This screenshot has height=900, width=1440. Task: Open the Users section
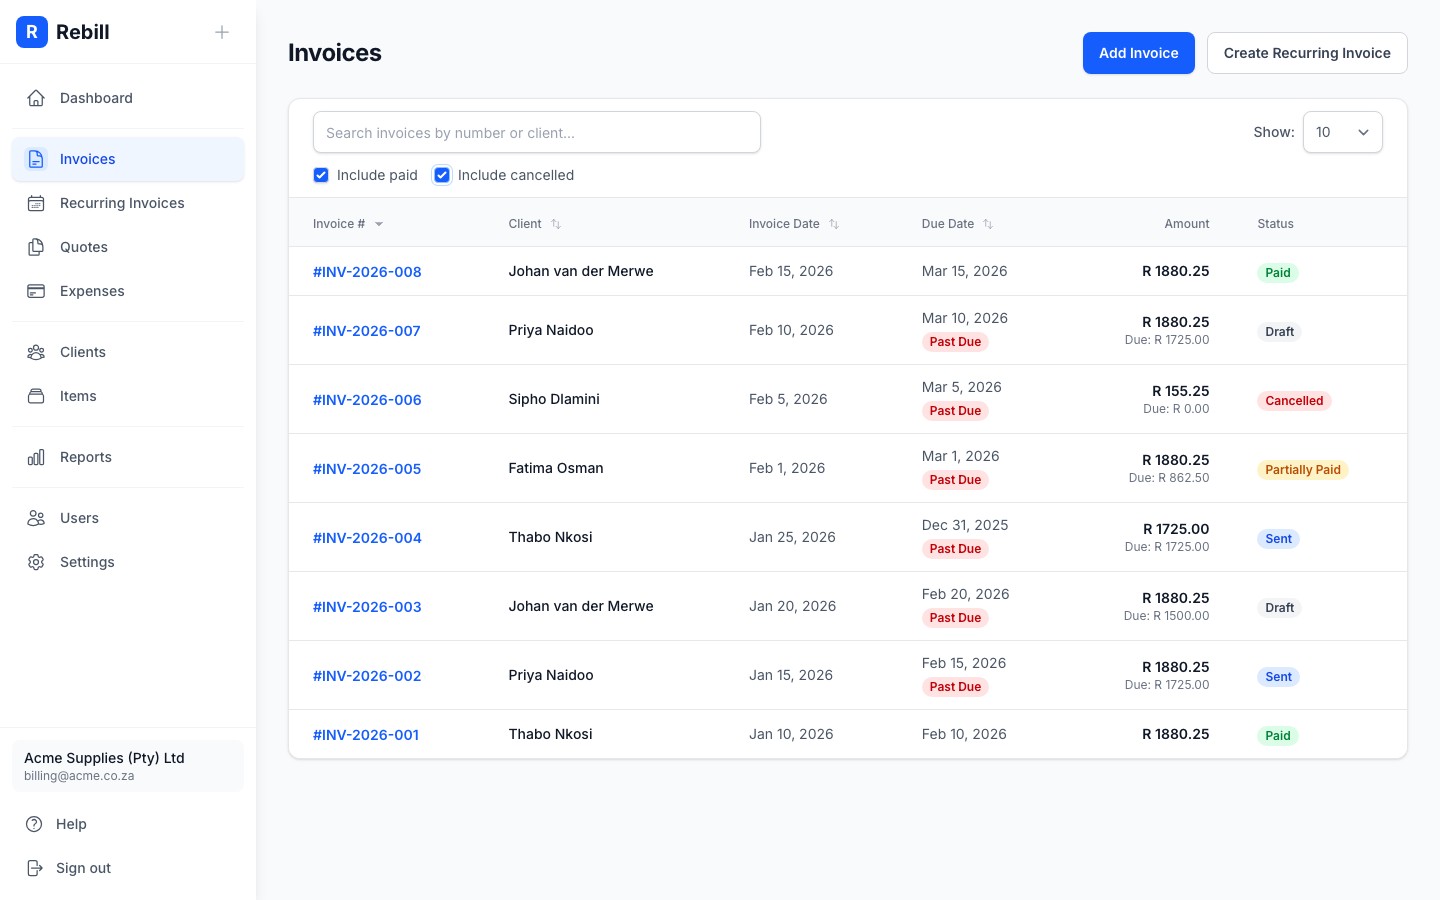79,518
